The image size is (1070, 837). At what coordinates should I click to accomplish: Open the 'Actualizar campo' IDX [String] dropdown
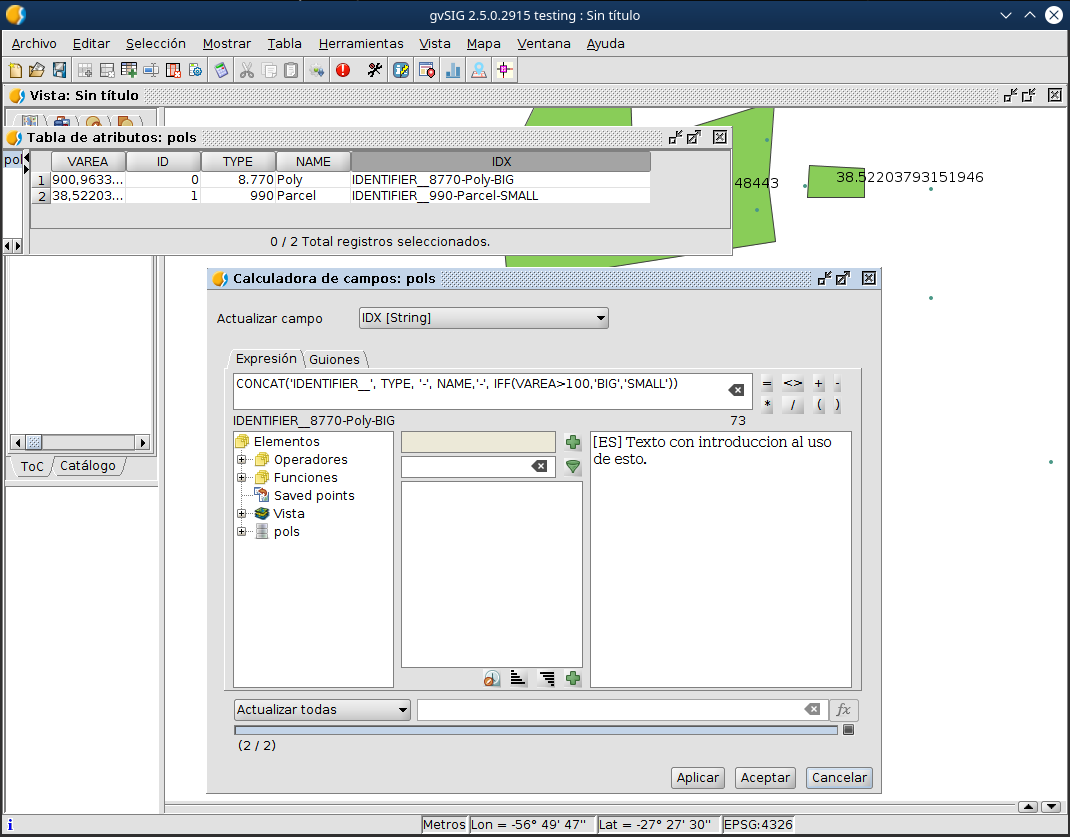pos(483,318)
